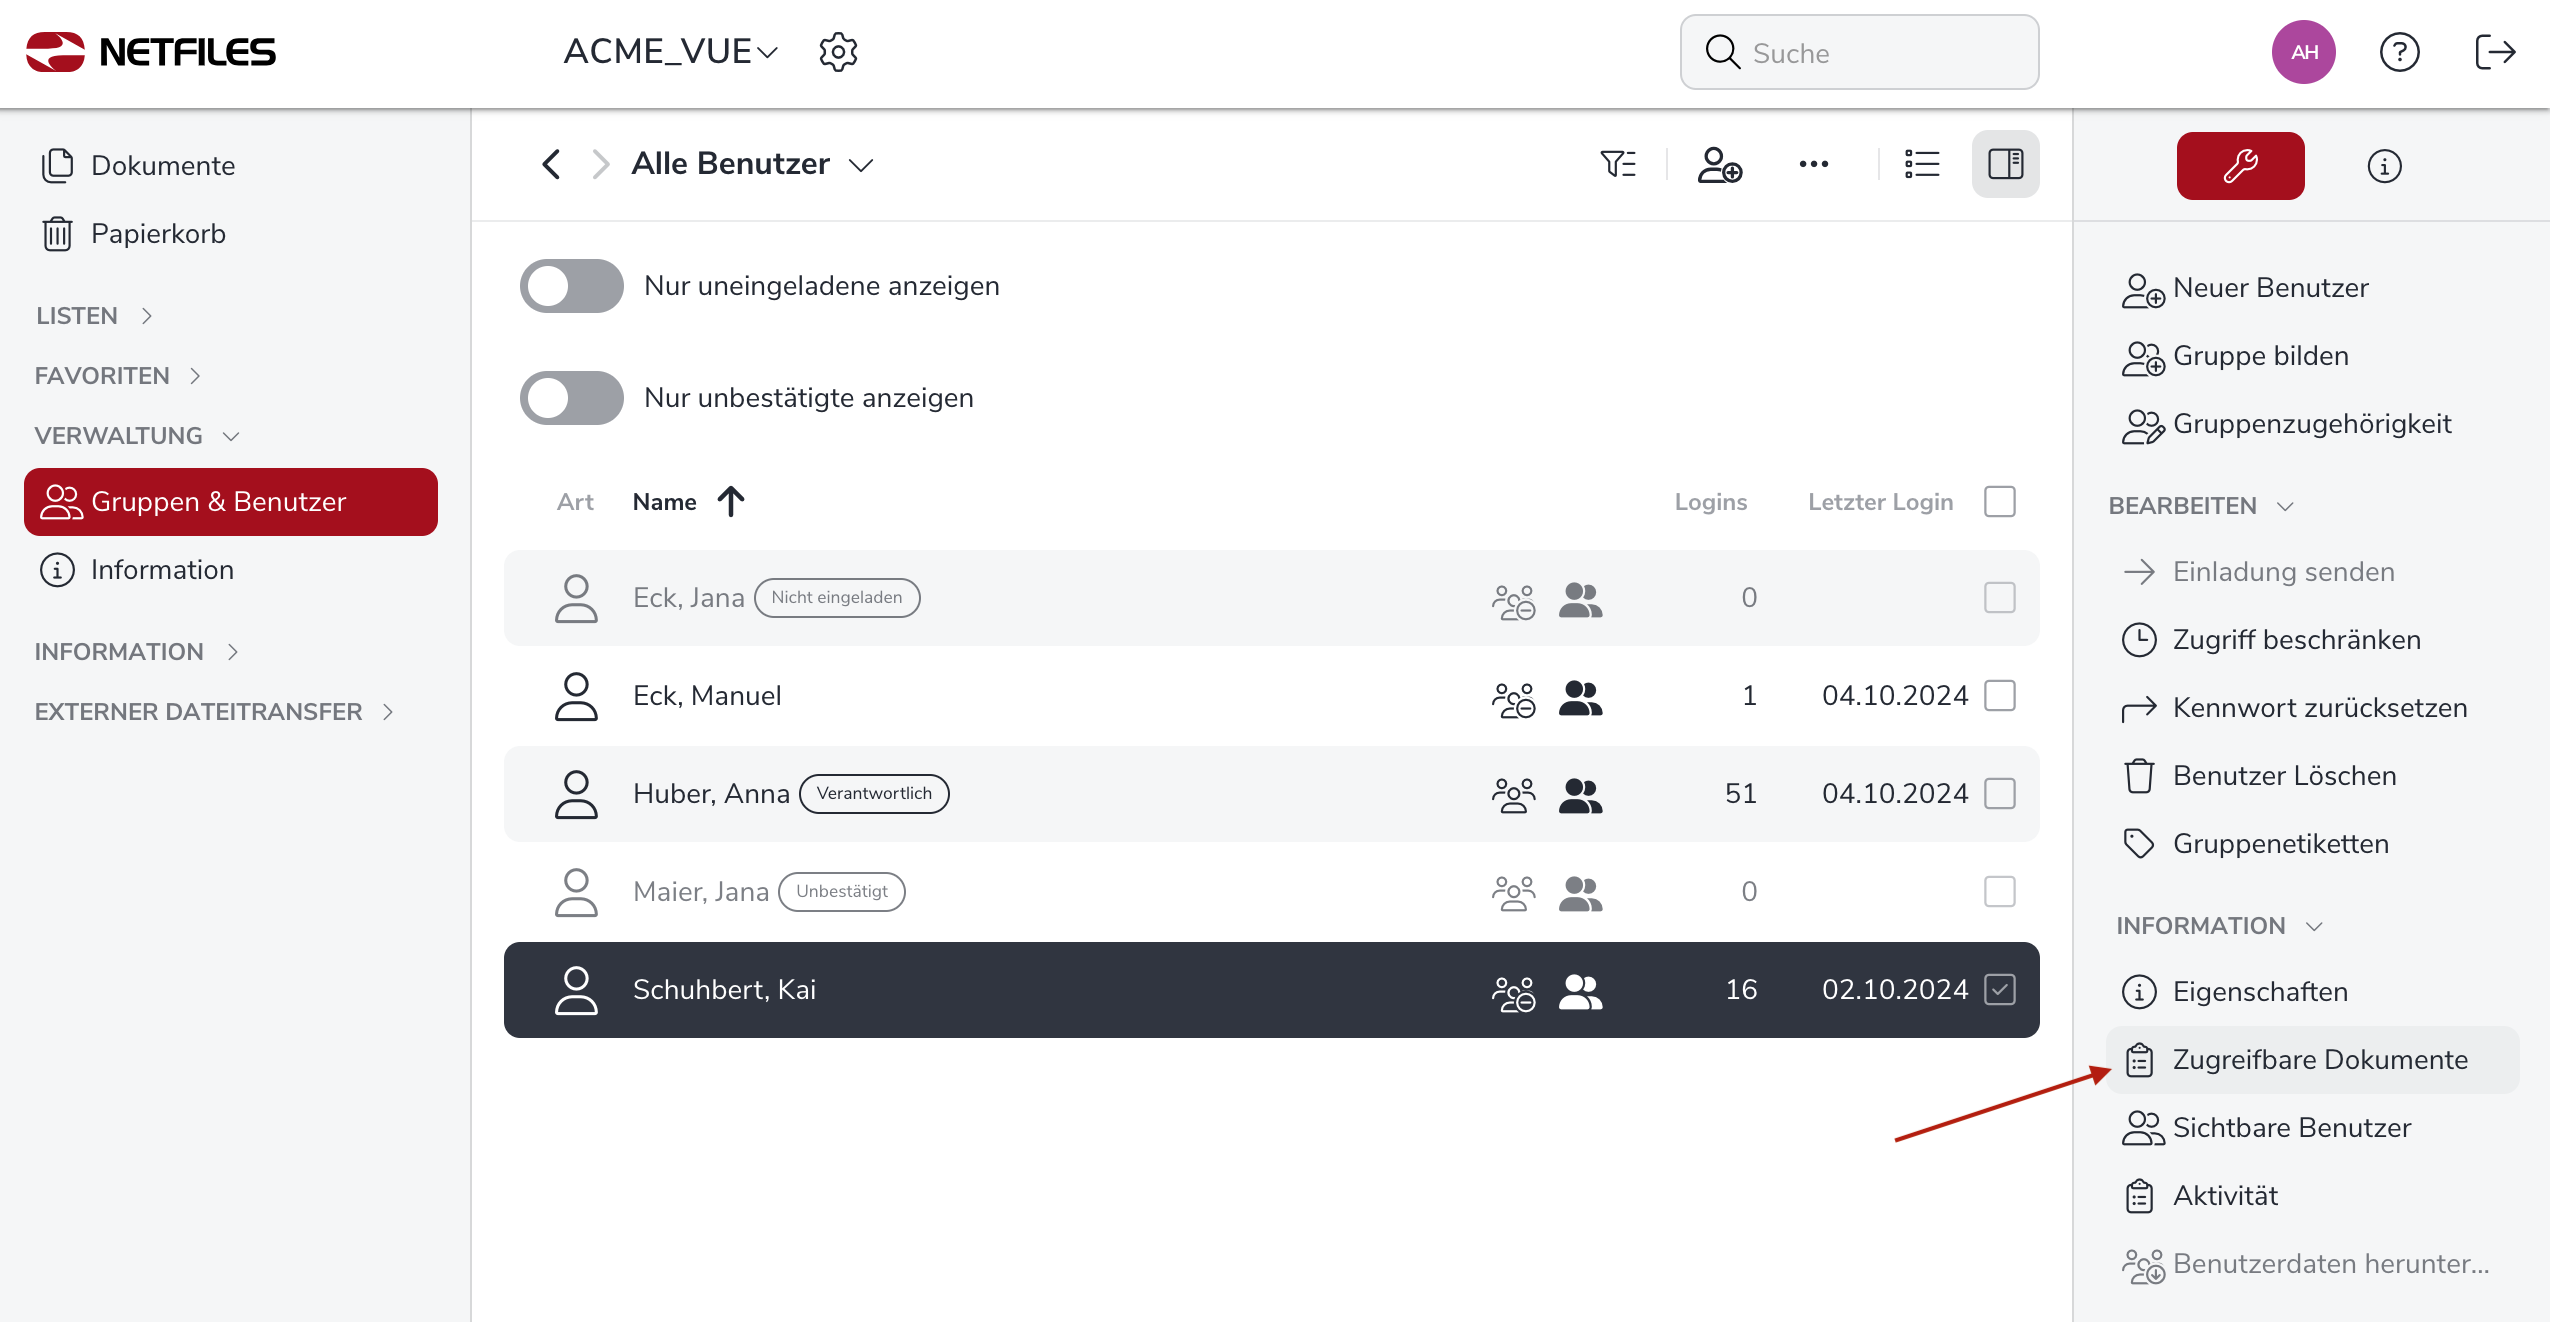The image size is (2550, 1322).
Task: Click the three-dots more options icon
Action: (x=1813, y=164)
